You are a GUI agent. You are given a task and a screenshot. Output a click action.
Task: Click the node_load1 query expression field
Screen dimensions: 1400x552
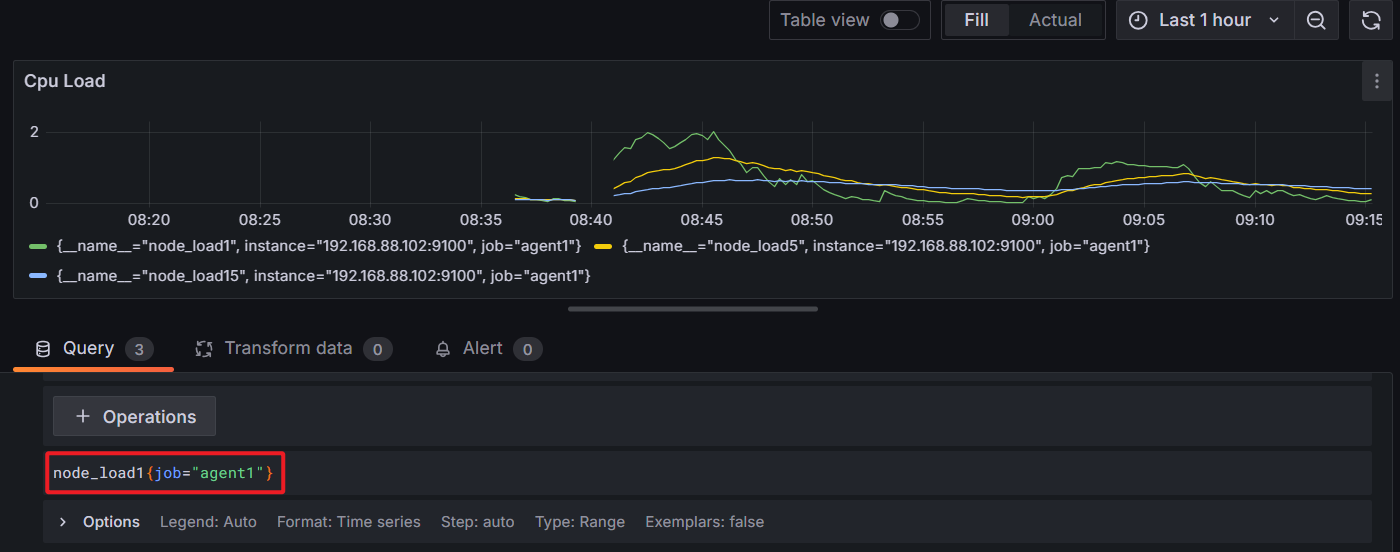(x=707, y=473)
